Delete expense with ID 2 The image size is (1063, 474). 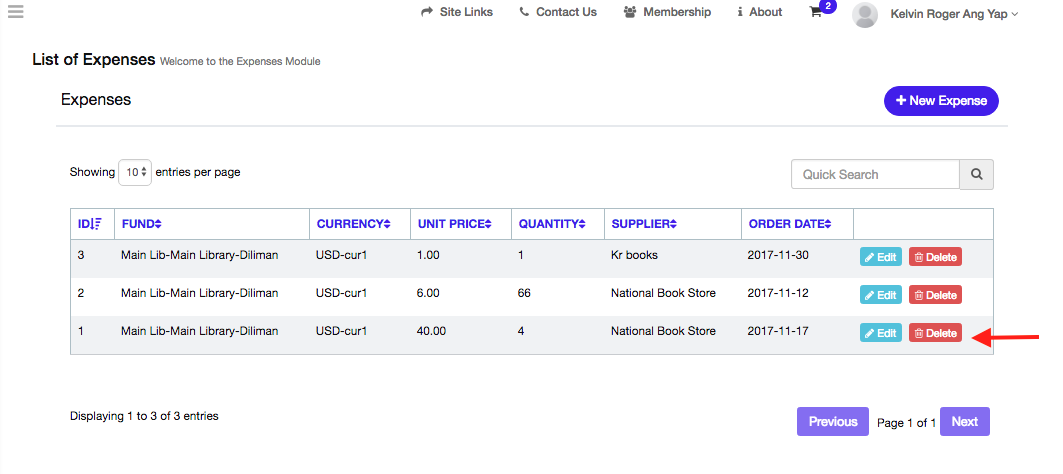(935, 295)
